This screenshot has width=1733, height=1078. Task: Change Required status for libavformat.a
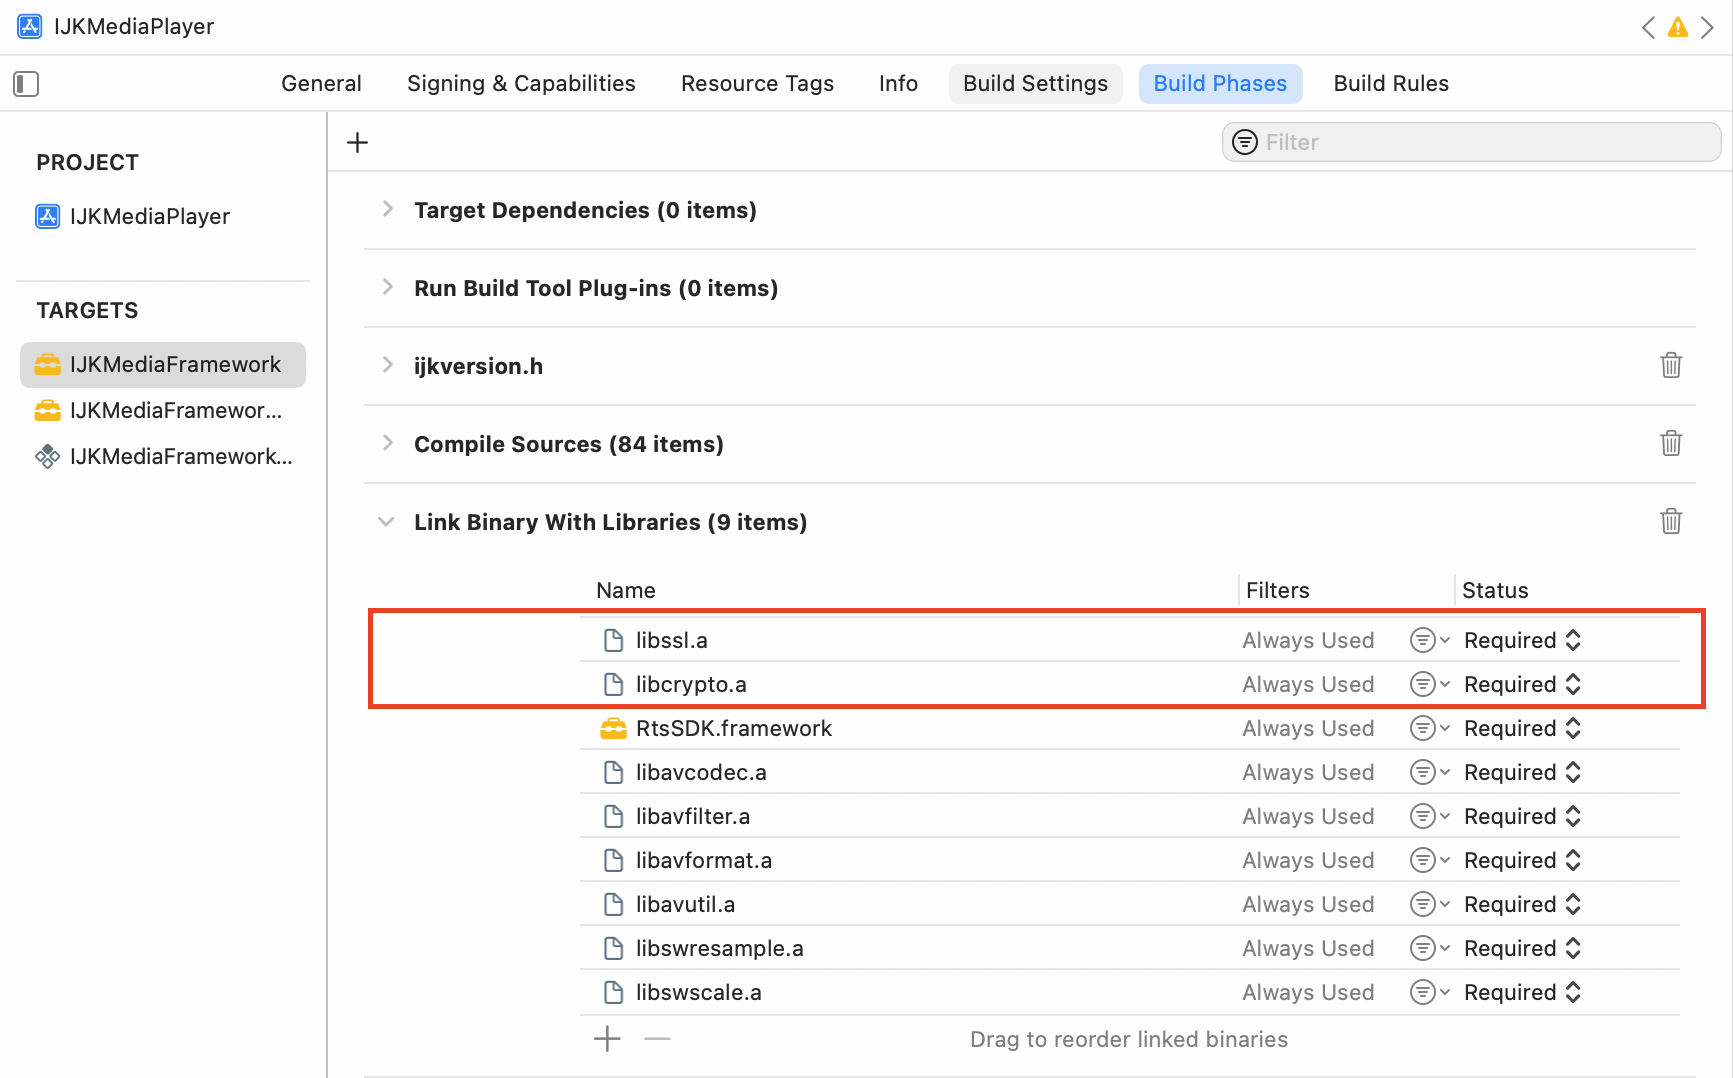click(1522, 860)
